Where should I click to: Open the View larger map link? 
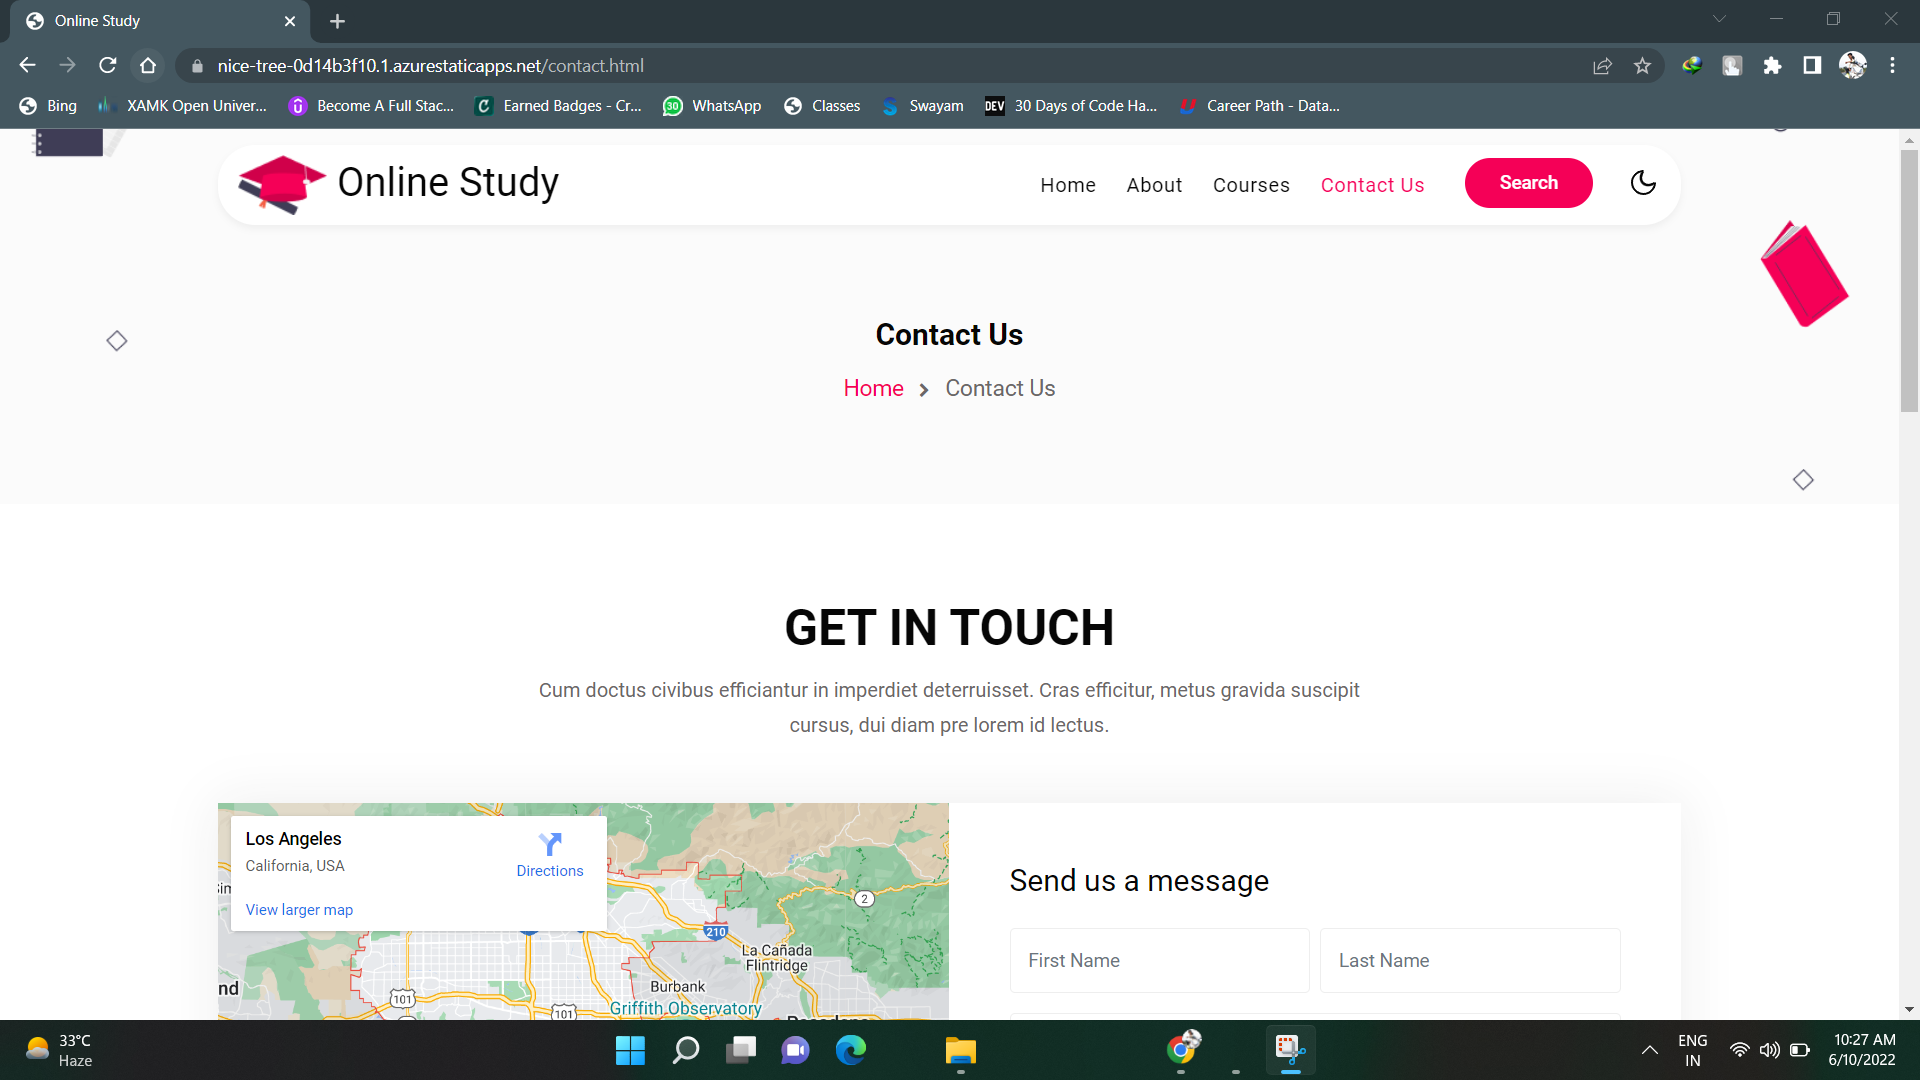[x=299, y=910]
